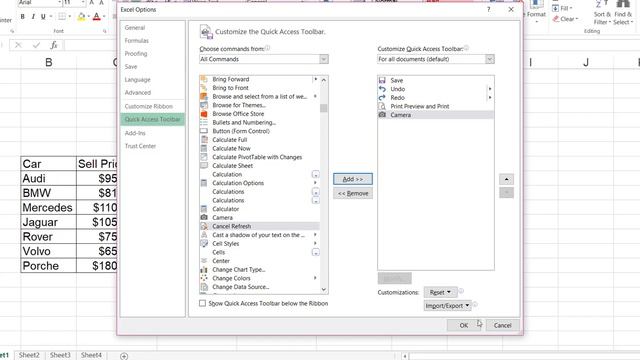Open the Formulas options category
Viewport: 640px width, 360px height.
[137, 41]
